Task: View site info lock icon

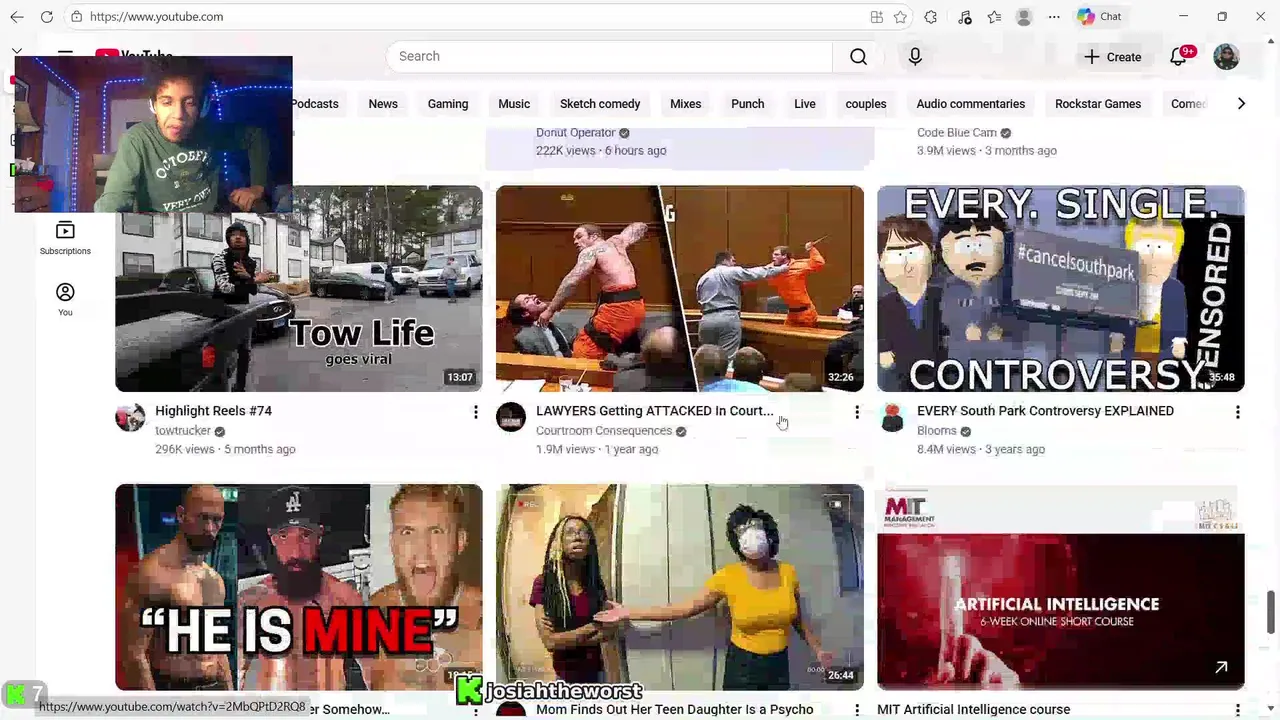Action: tap(76, 17)
